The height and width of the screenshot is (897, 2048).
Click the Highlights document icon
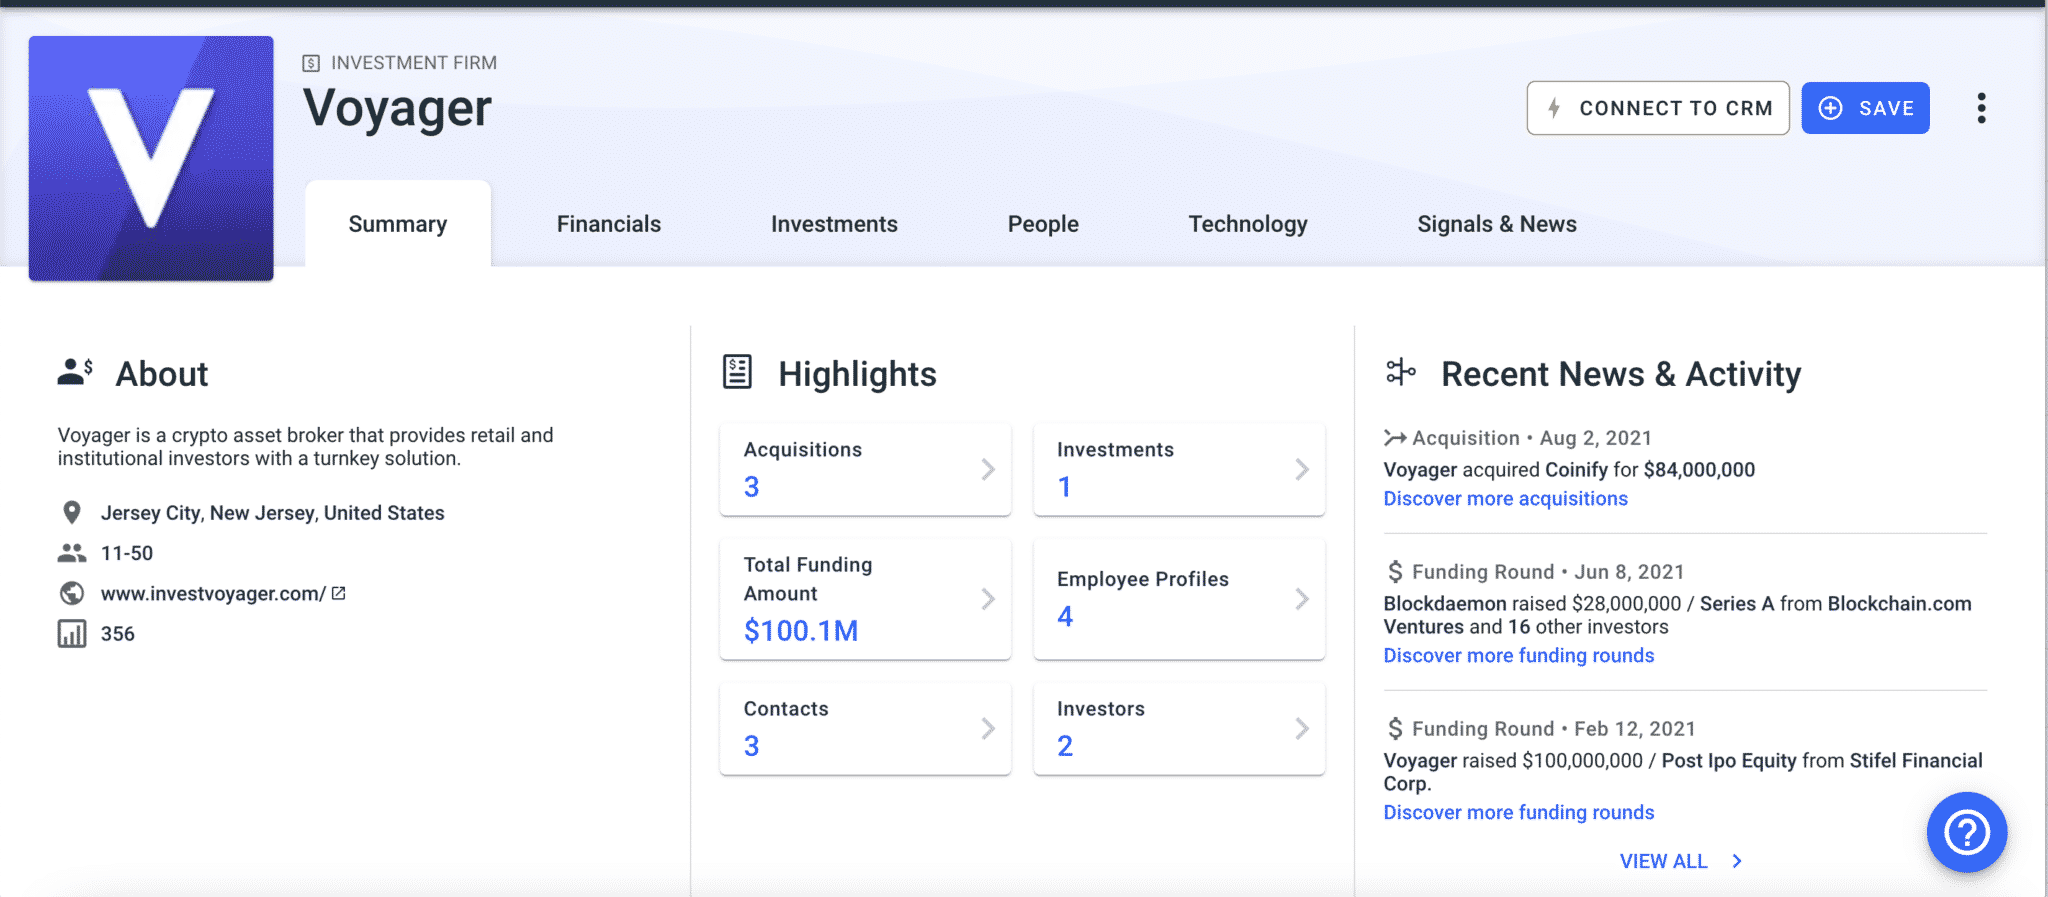coord(737,372)
